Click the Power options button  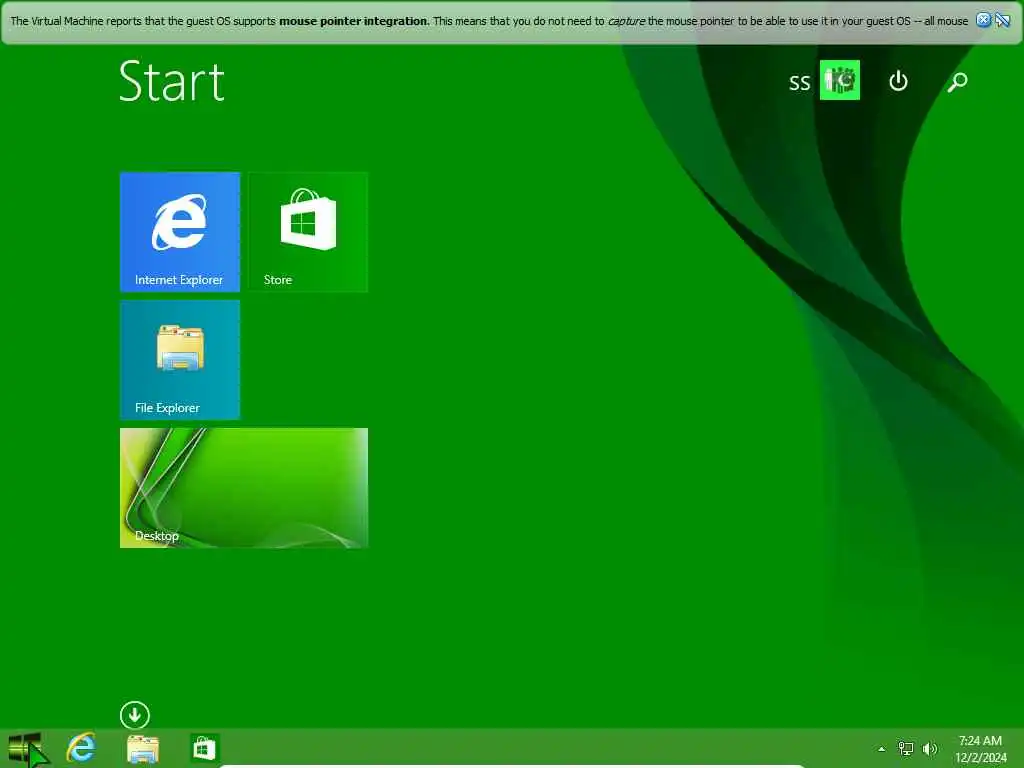(x=898, y=81)
